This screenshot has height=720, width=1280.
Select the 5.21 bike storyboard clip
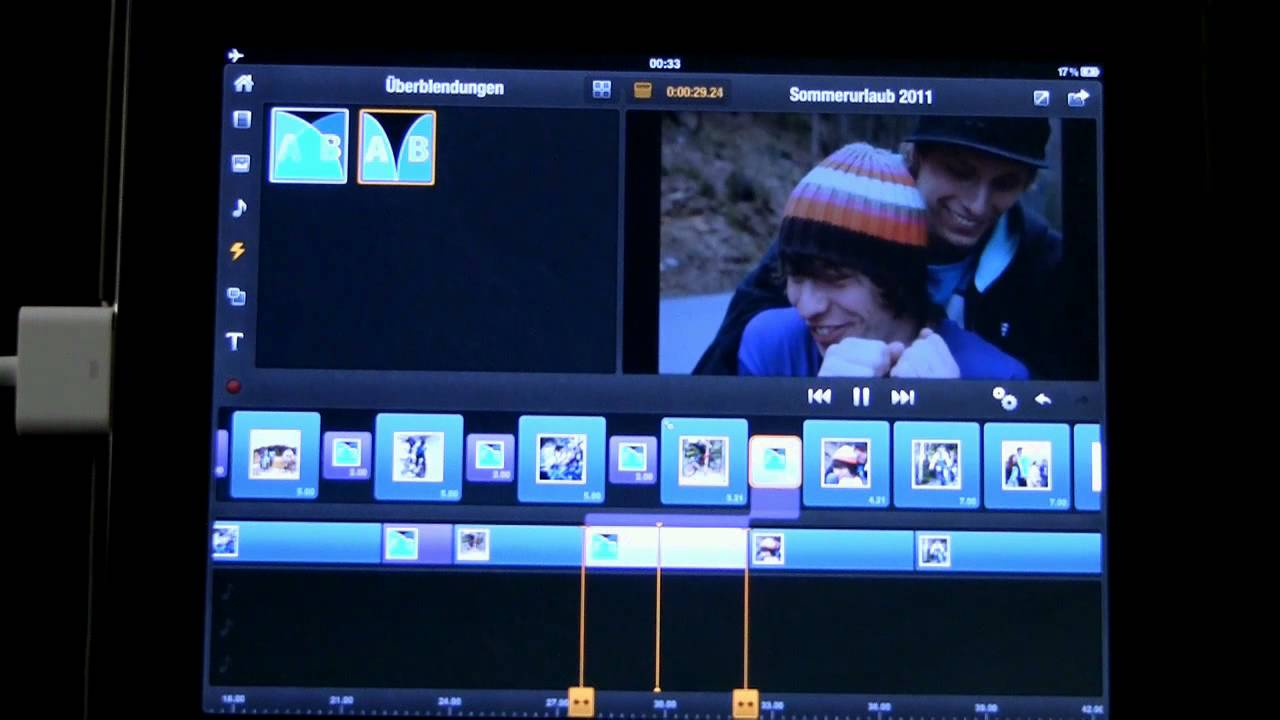(x=704, y=462)
